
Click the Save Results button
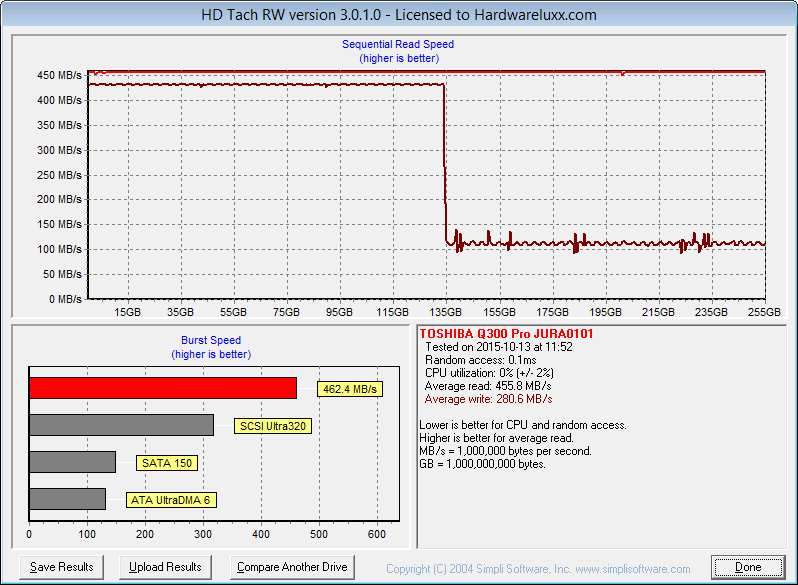(62, 567)
